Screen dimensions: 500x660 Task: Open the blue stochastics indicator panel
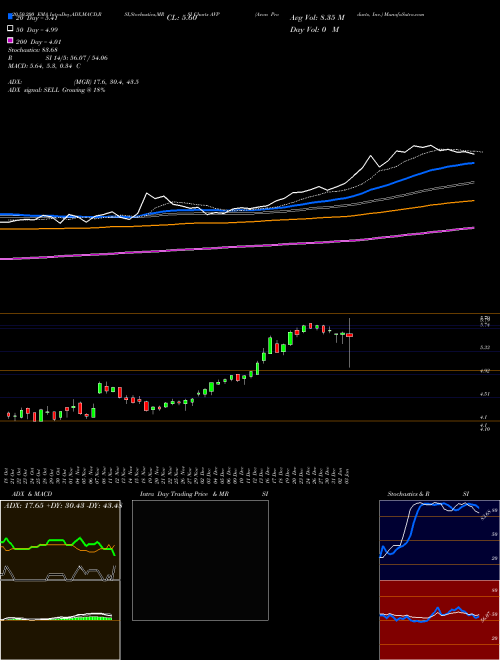(439, 540)
